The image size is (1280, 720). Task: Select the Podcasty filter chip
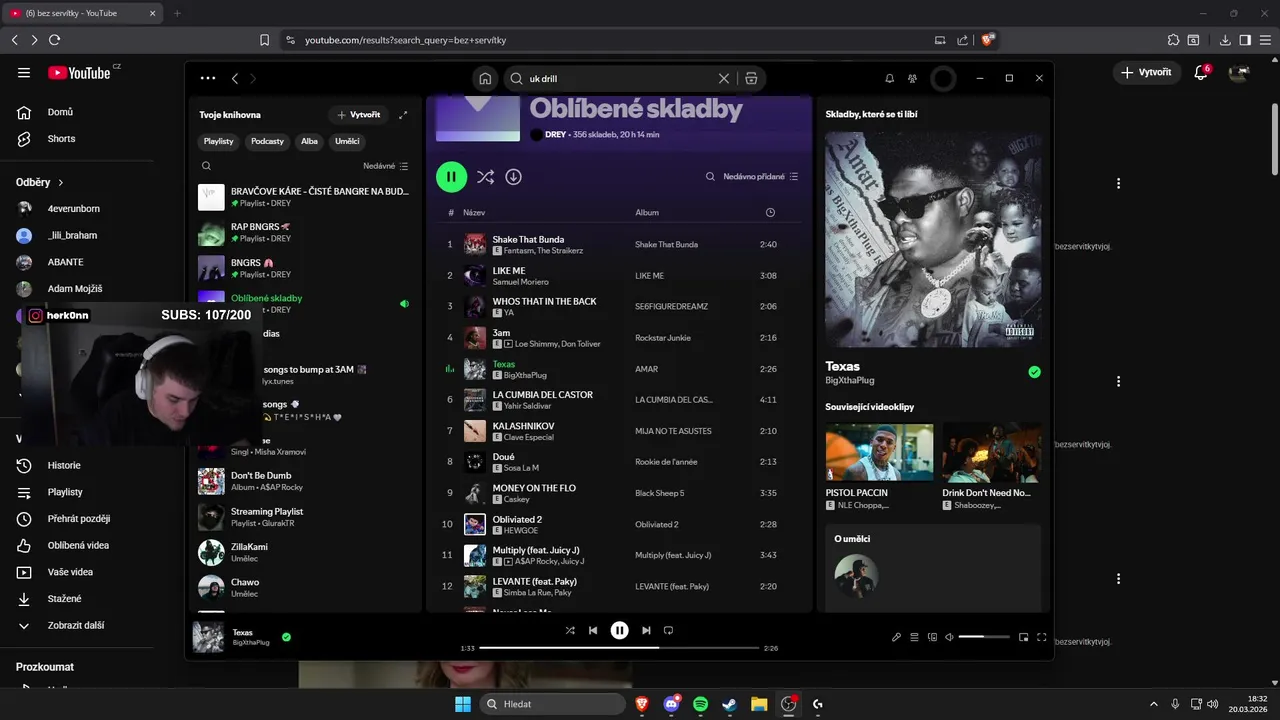[x=267, y=141]
